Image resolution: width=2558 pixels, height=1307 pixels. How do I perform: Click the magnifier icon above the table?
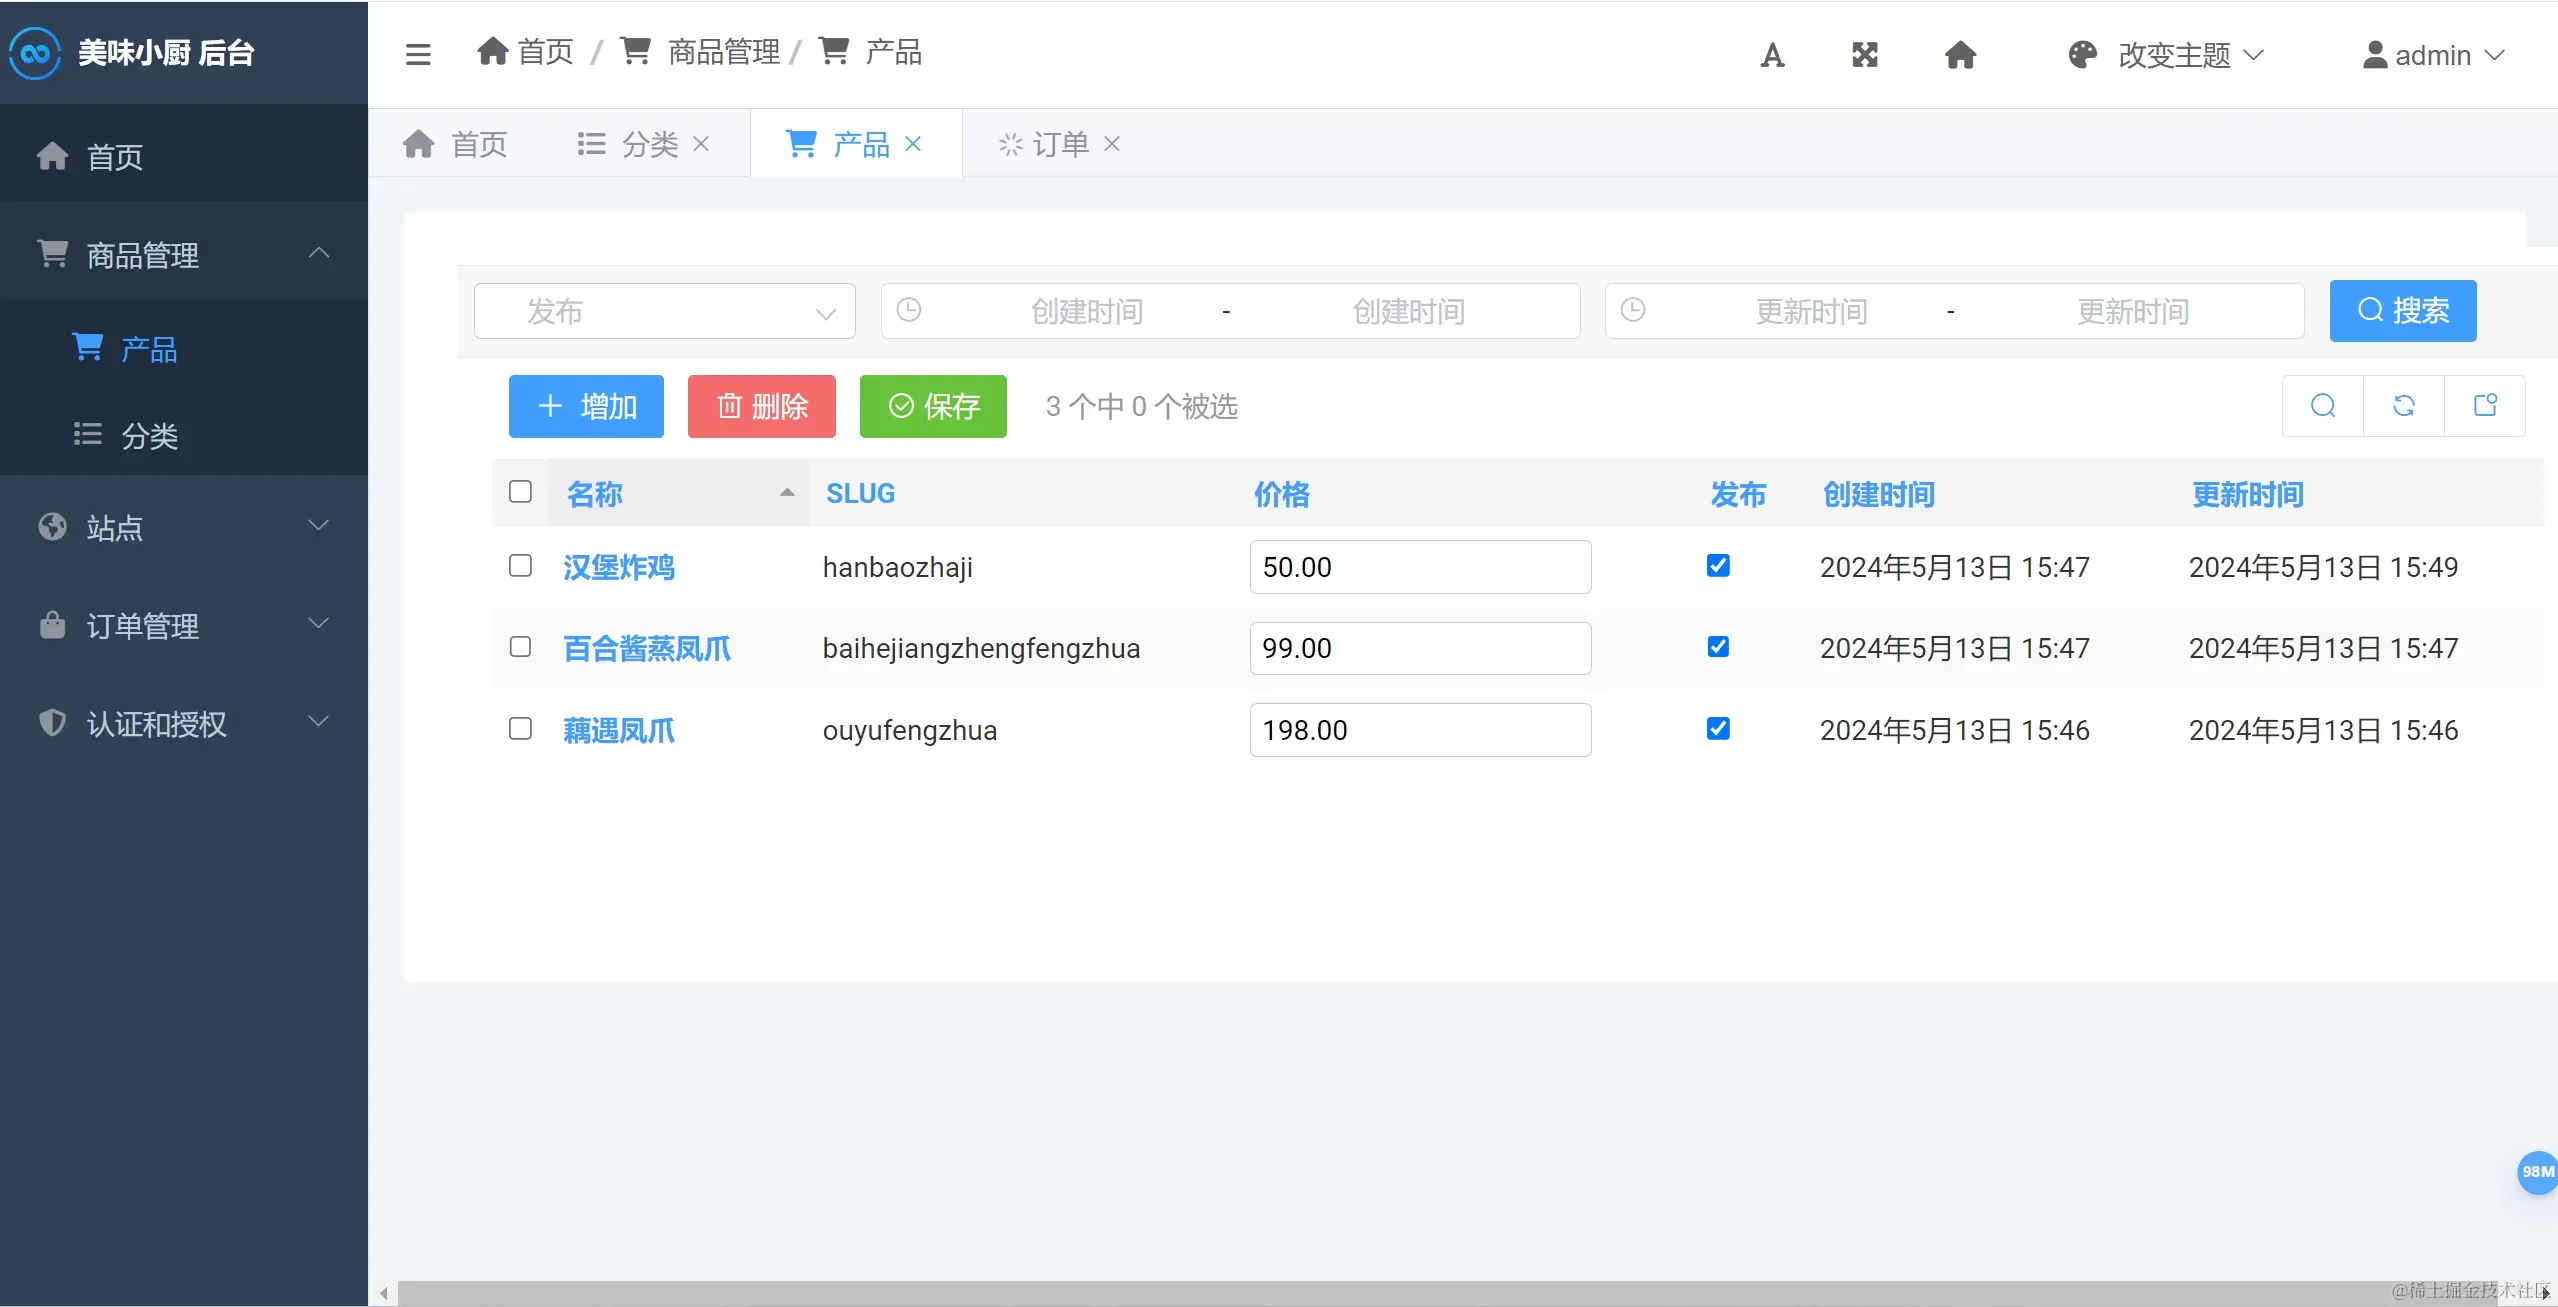2323,406
